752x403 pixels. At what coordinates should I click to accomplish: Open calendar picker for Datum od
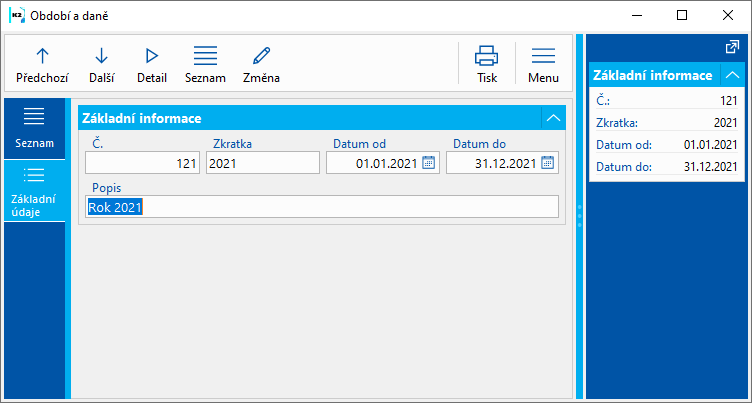coord(428,163)
